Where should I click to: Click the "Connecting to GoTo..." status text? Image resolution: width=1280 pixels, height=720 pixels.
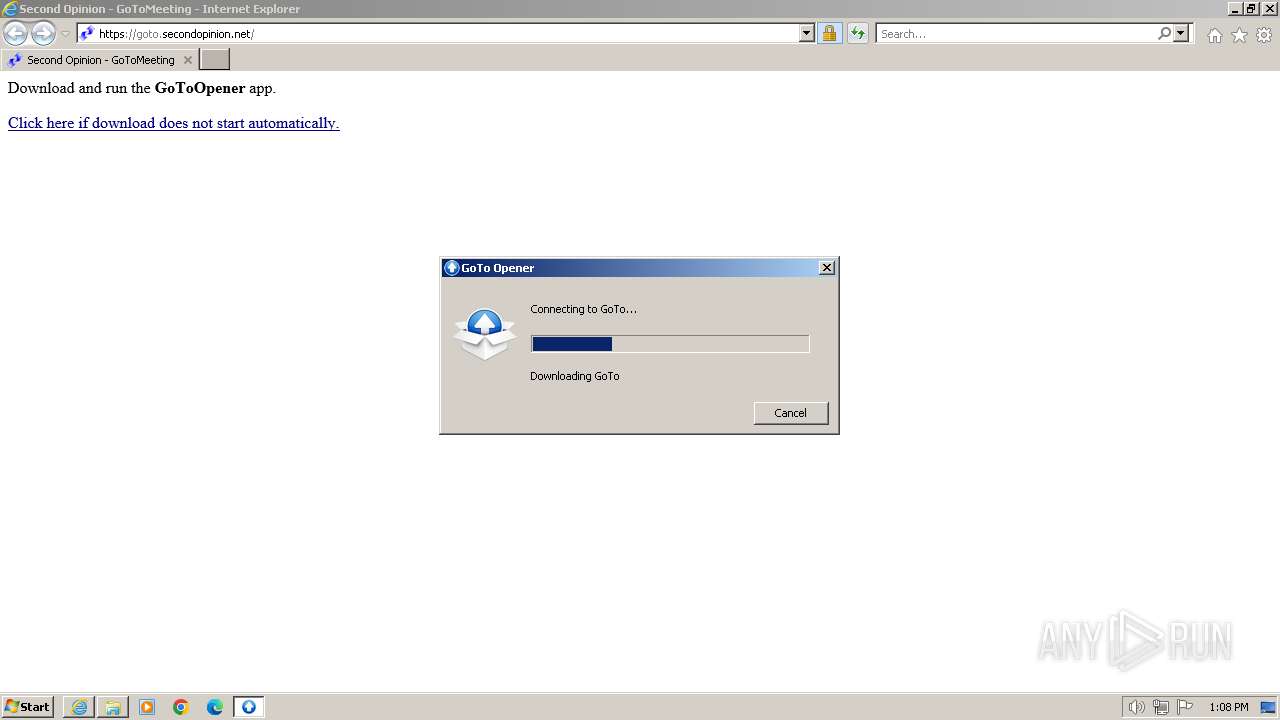pos(583,309)
